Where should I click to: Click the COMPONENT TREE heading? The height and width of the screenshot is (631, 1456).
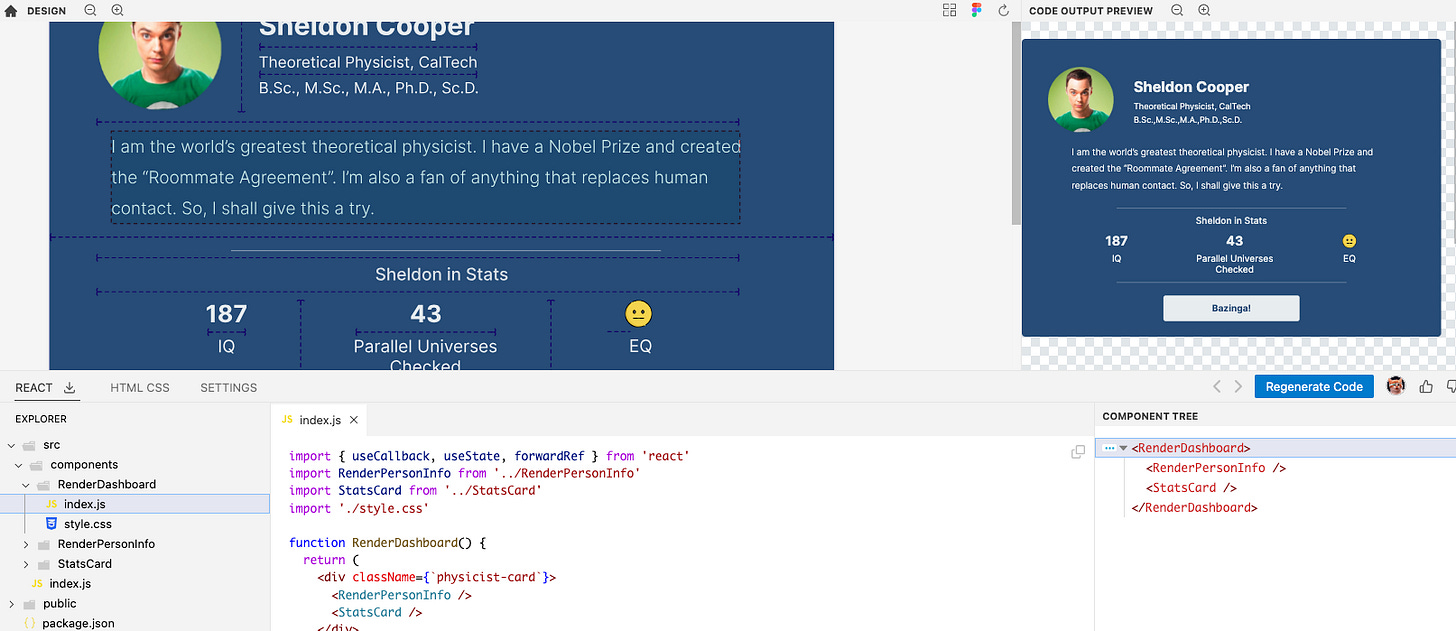coord(1150,416)
